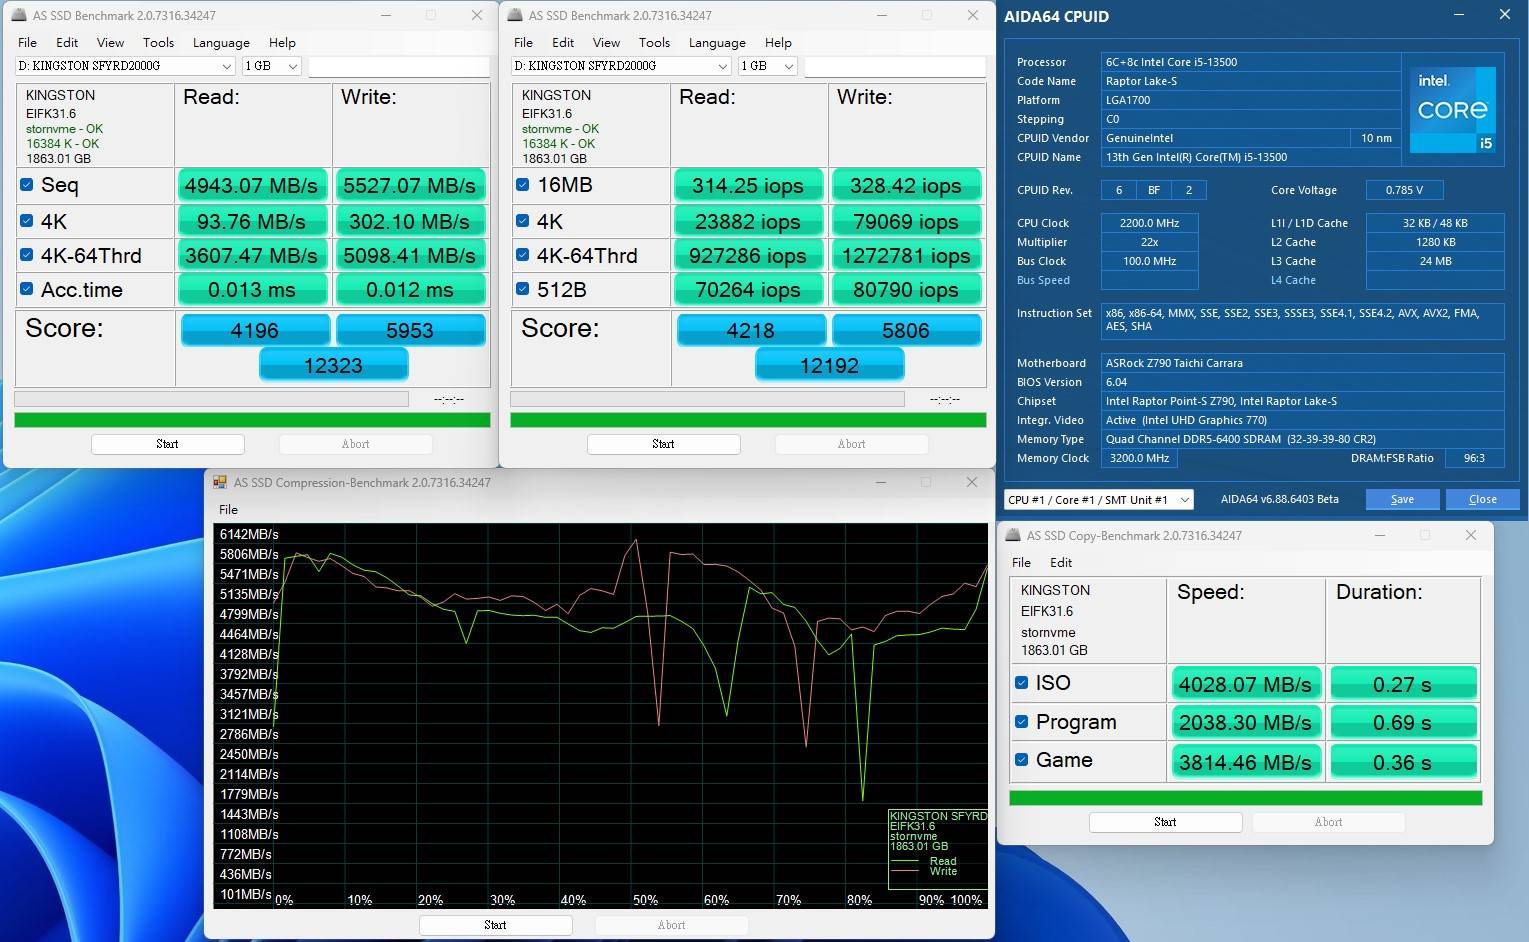This screenshot has height=942, width=1529.
Task: Open Tools menu in the MB/s benchmark window
Action: pos(158,42)
